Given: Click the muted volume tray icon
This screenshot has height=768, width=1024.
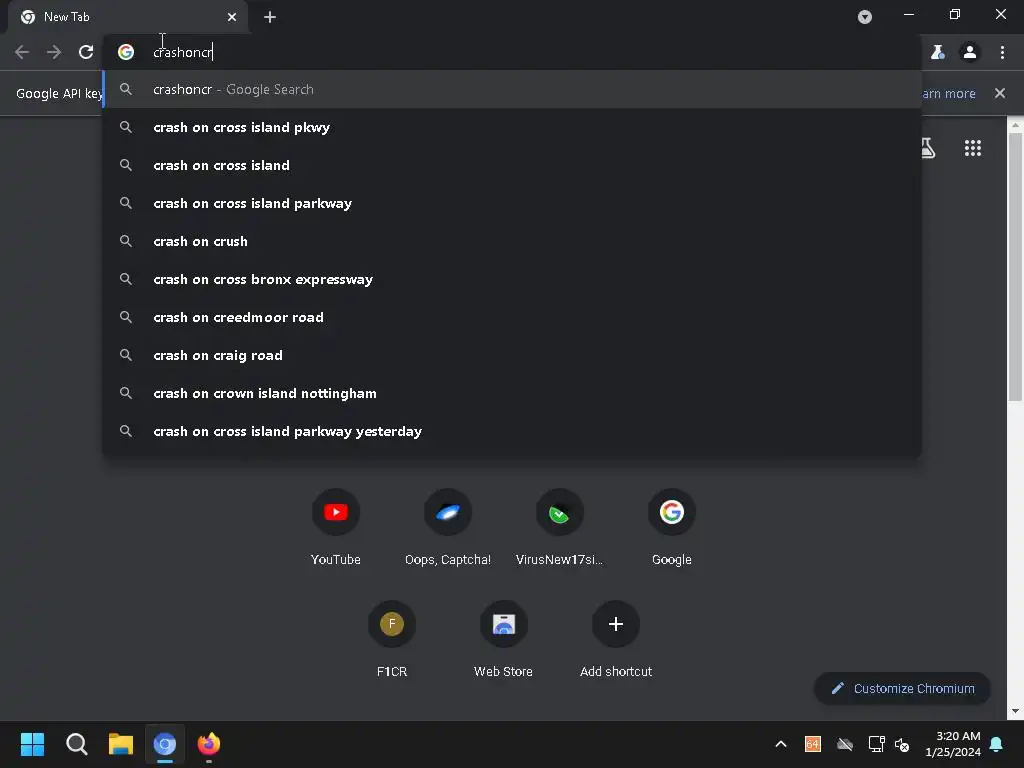Looking at the screenshot, I should 902,744.
